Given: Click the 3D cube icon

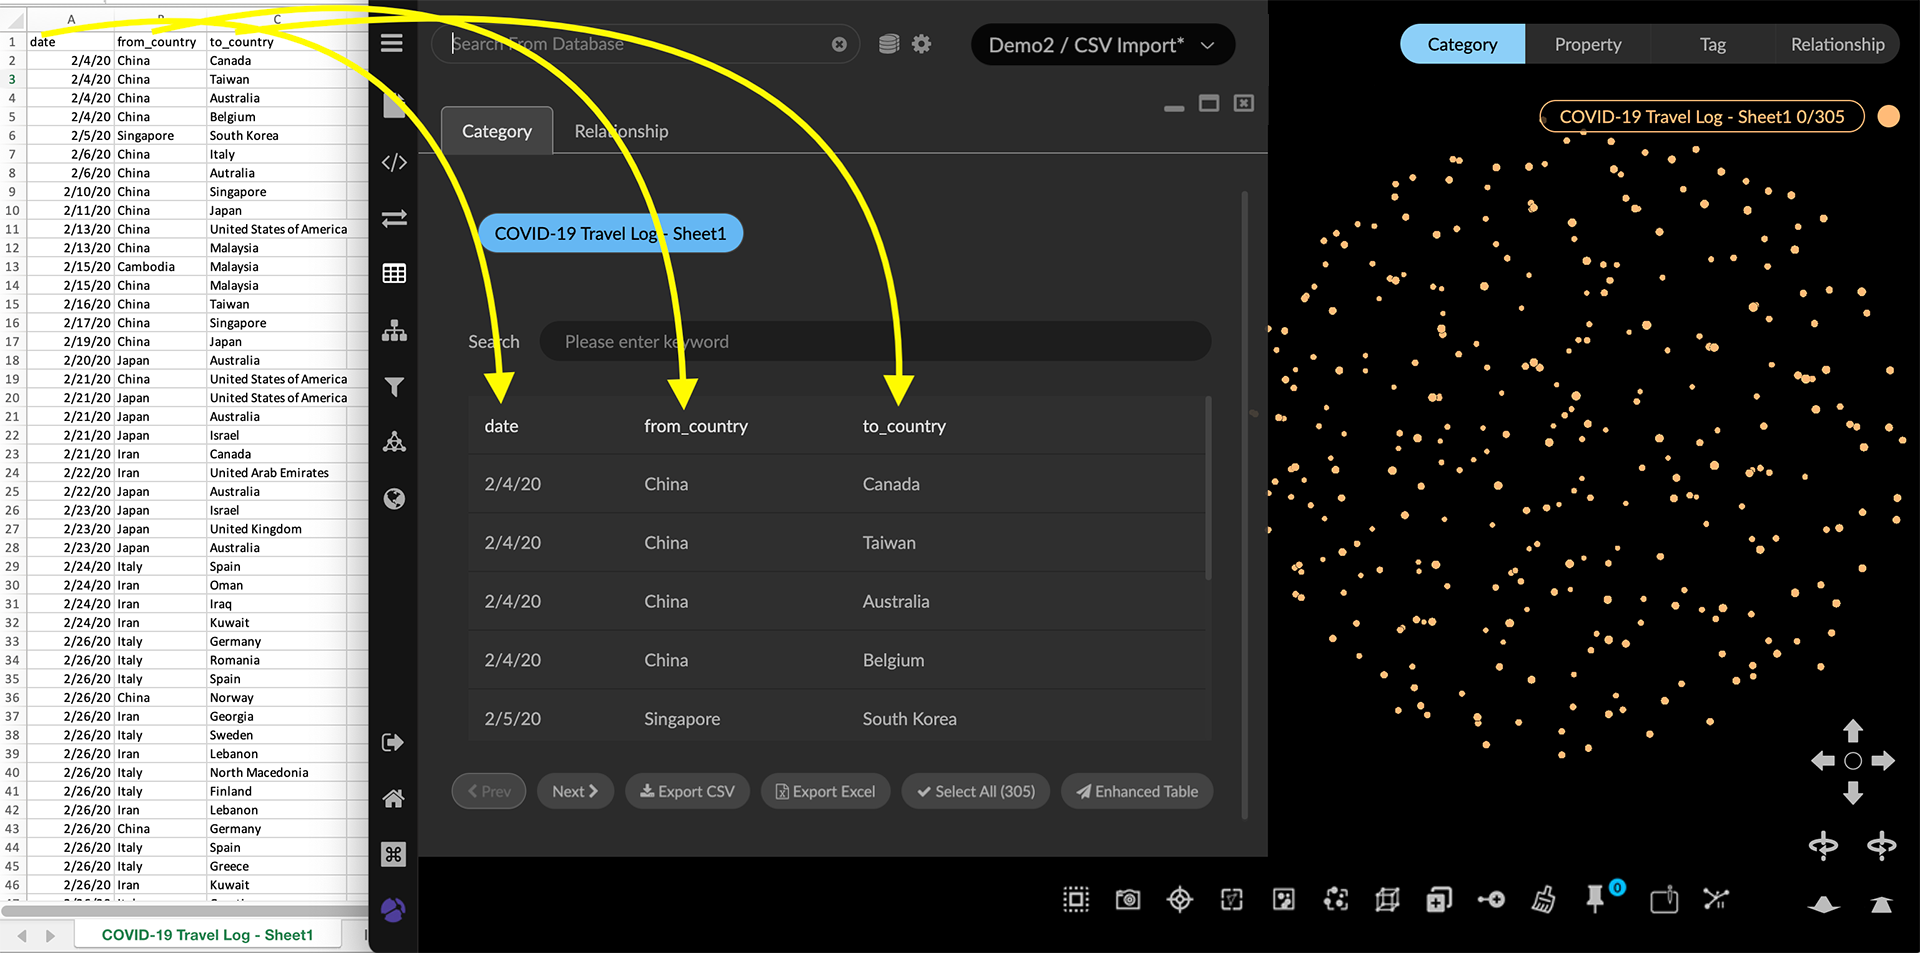Looking at the screenshot, I should 1387,900.
